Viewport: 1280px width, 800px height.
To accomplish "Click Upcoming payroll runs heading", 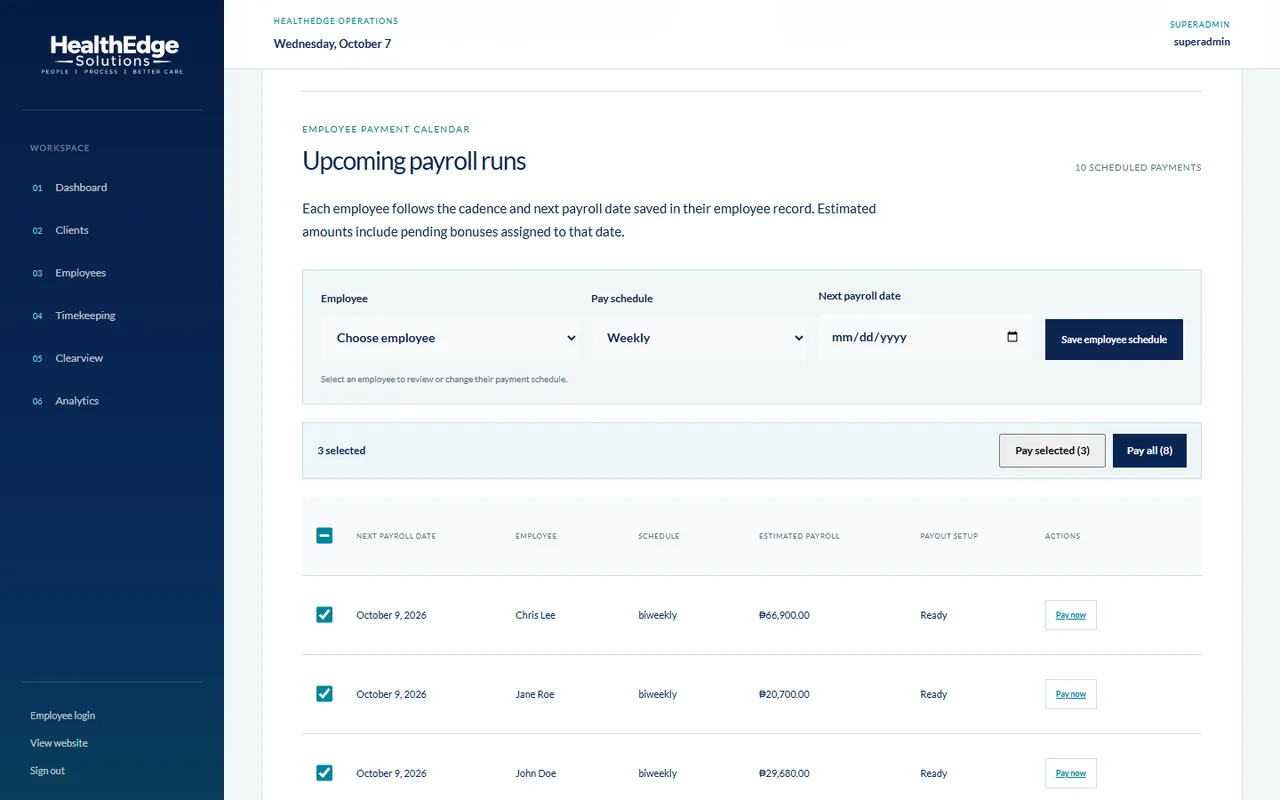I will 414,161.
